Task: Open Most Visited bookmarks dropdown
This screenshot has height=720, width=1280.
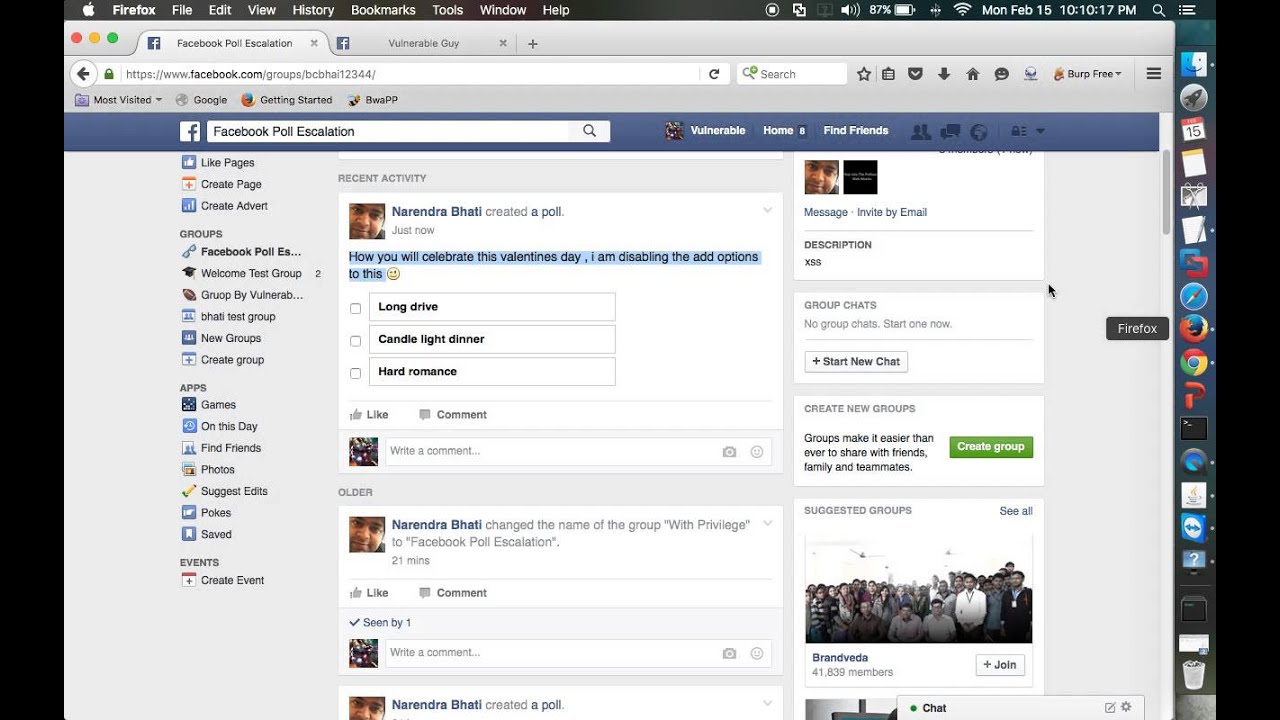Action: pyautogui.click(x=118, y=100)
